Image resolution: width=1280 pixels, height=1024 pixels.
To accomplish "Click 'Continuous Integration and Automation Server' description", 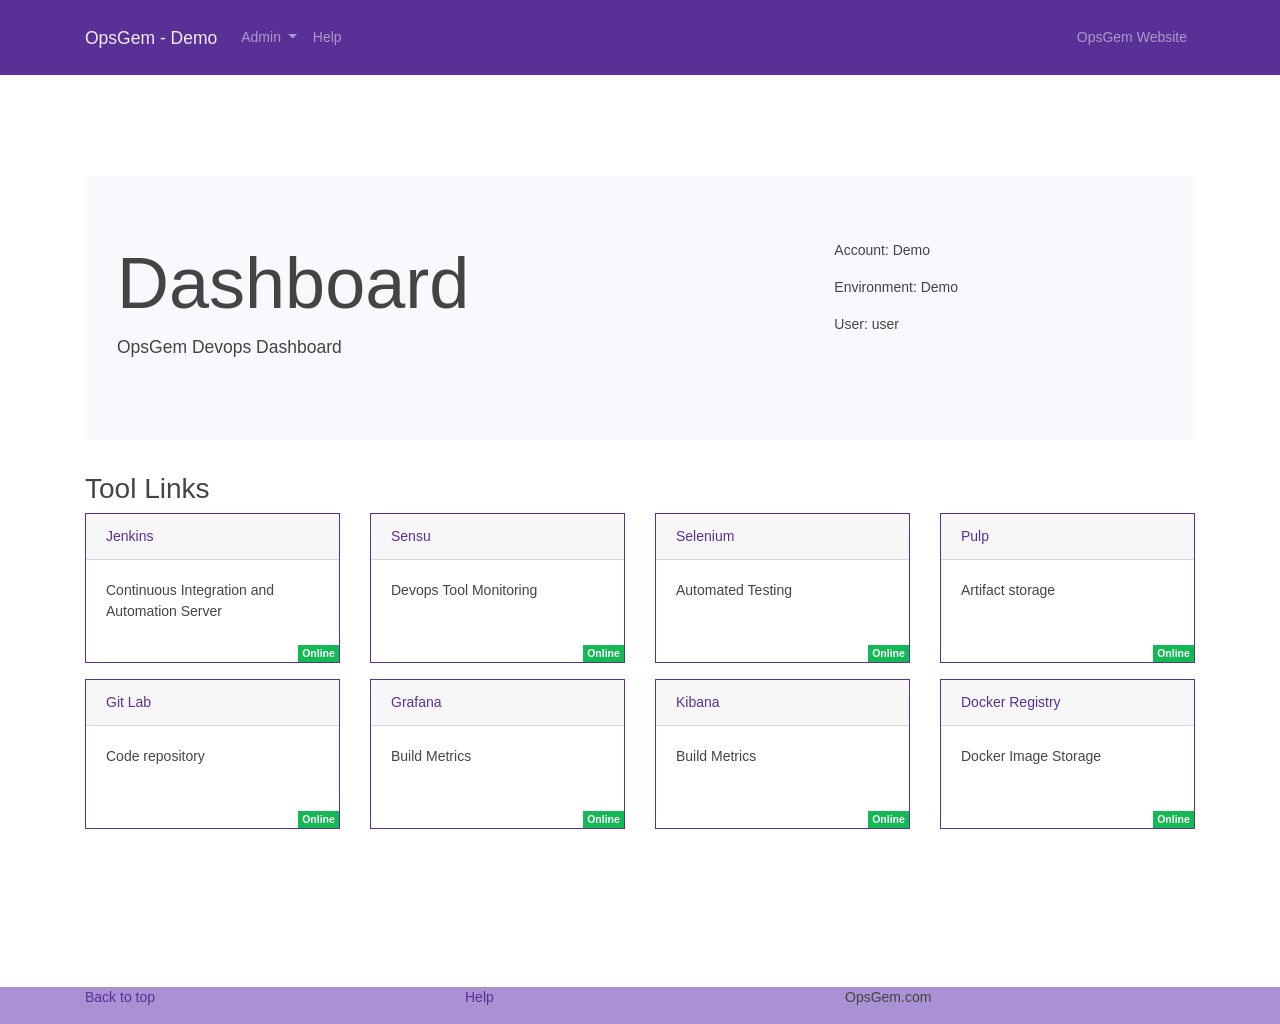I will point(190,601).
